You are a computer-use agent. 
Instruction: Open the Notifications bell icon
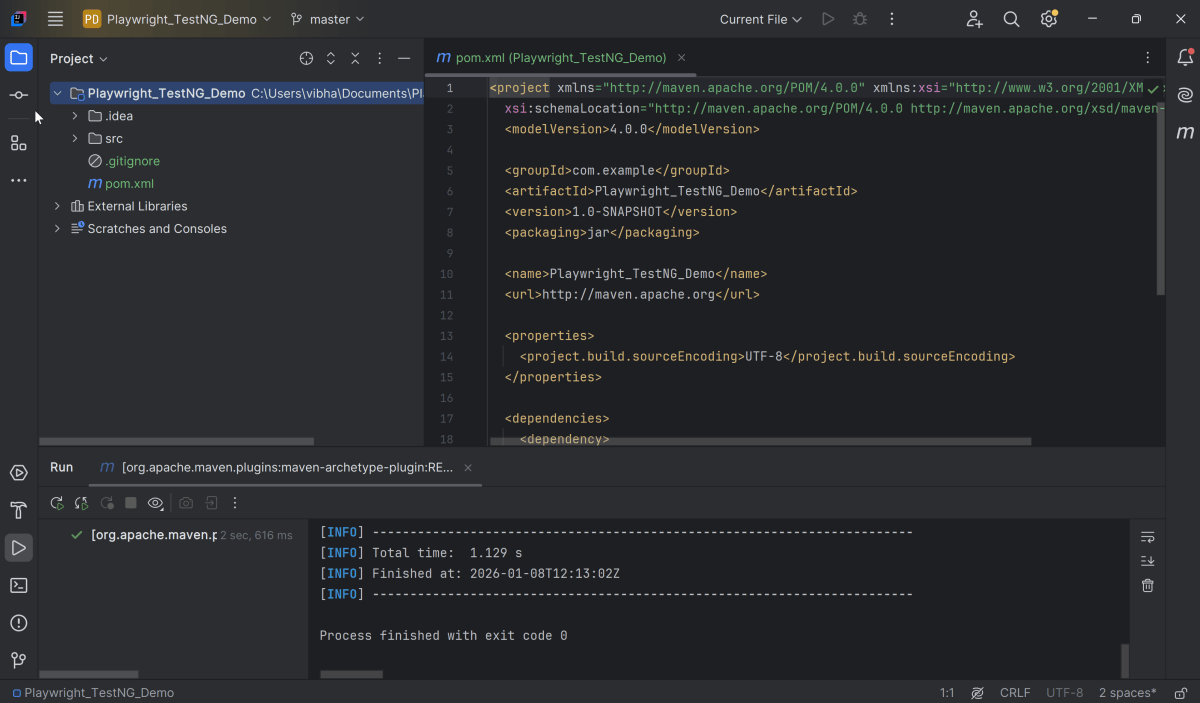point(1185,58)
